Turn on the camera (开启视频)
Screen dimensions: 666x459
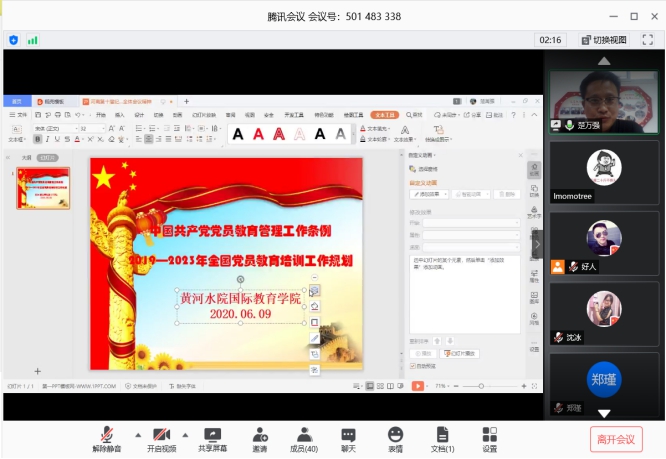point(161,438)
